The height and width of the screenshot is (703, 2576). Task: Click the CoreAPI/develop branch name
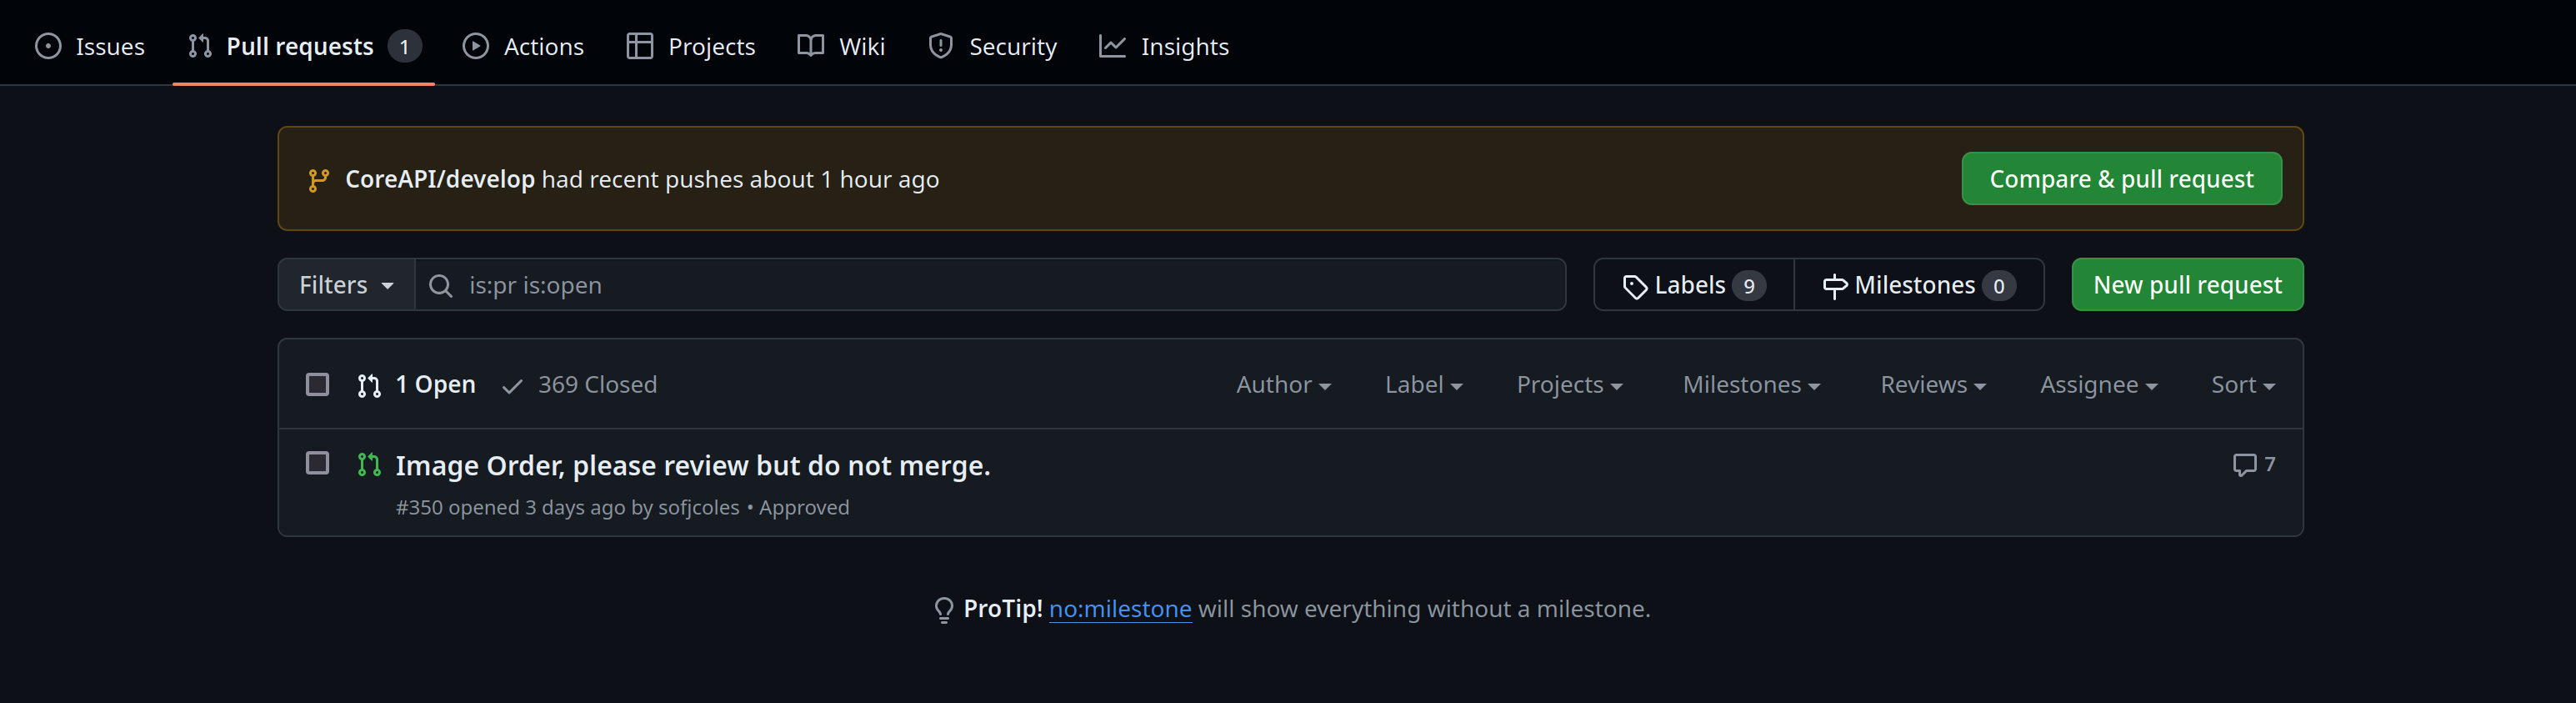tap(439, 179)
